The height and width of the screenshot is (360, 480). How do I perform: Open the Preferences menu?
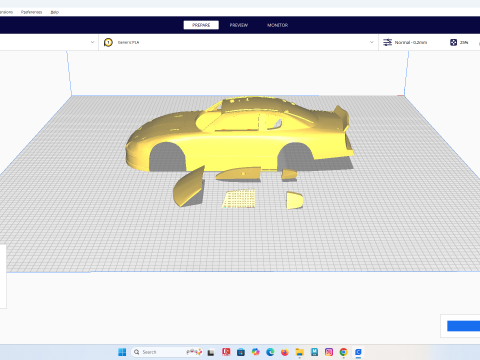(32, 12)
